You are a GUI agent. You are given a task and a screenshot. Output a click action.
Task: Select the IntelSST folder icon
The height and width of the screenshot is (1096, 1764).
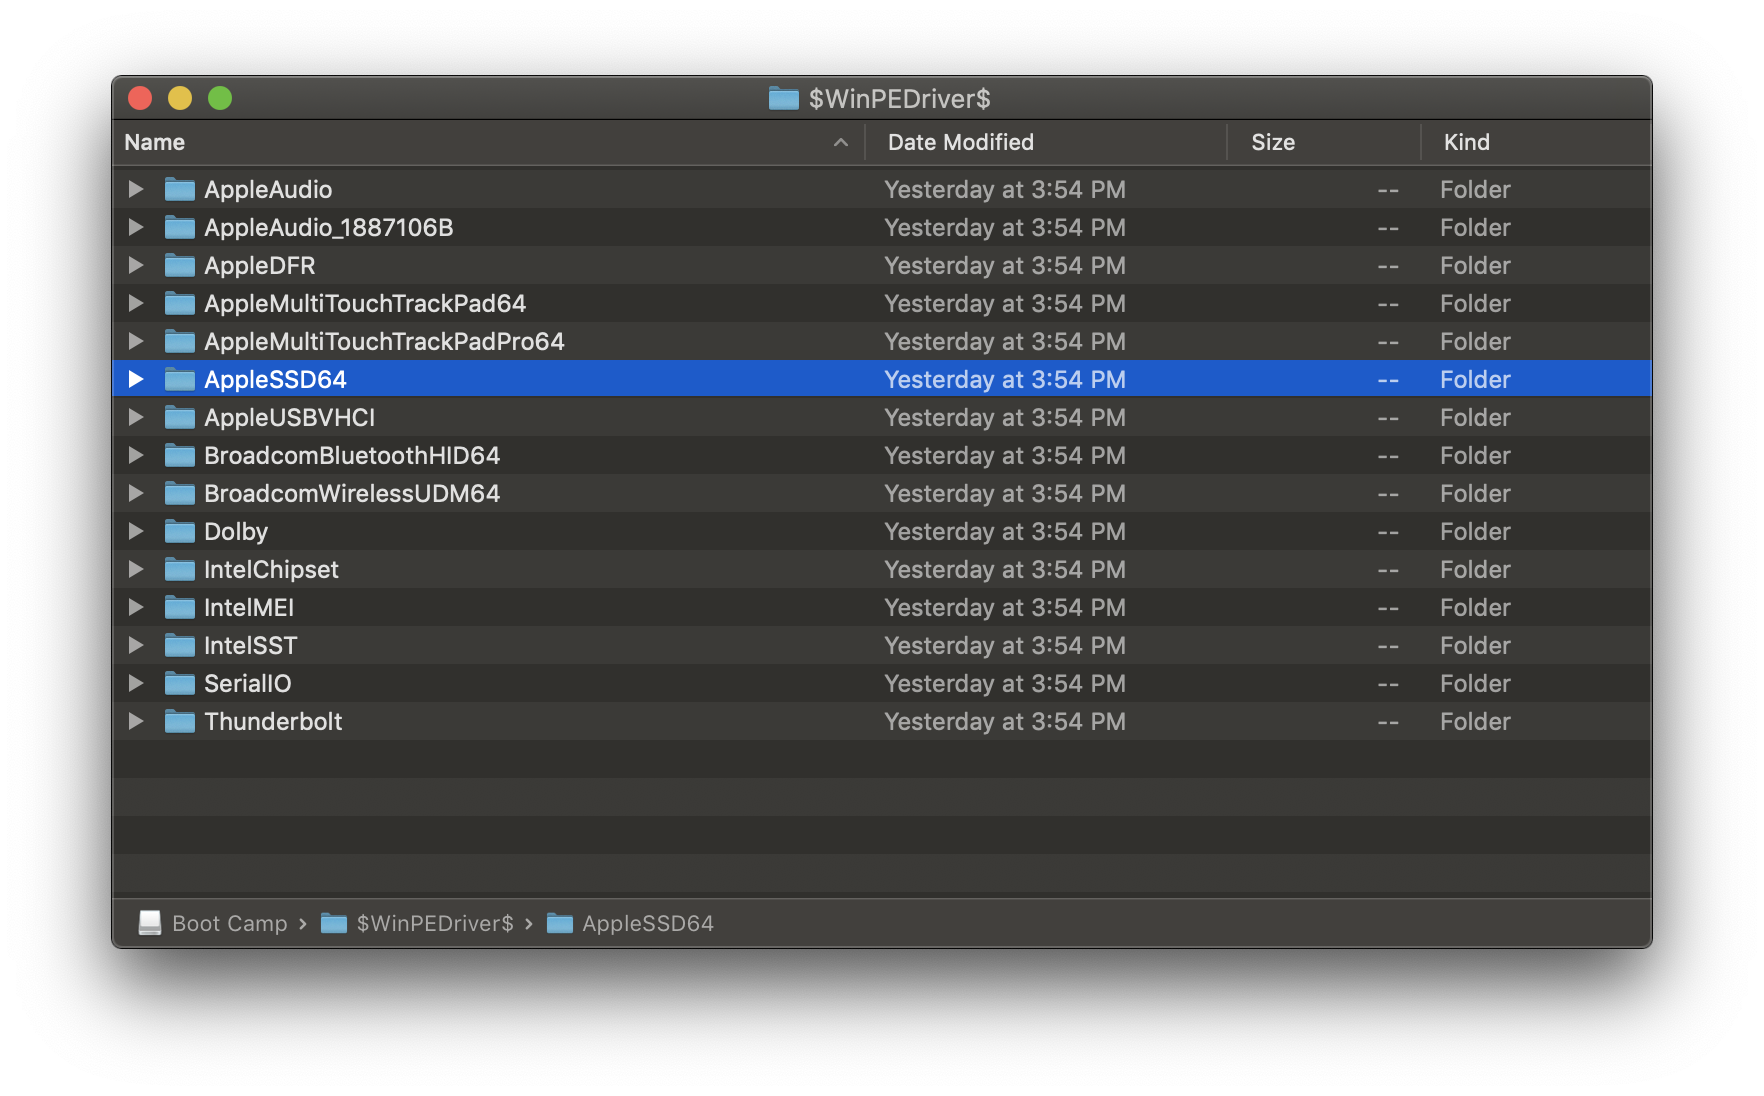coord(180,645)
